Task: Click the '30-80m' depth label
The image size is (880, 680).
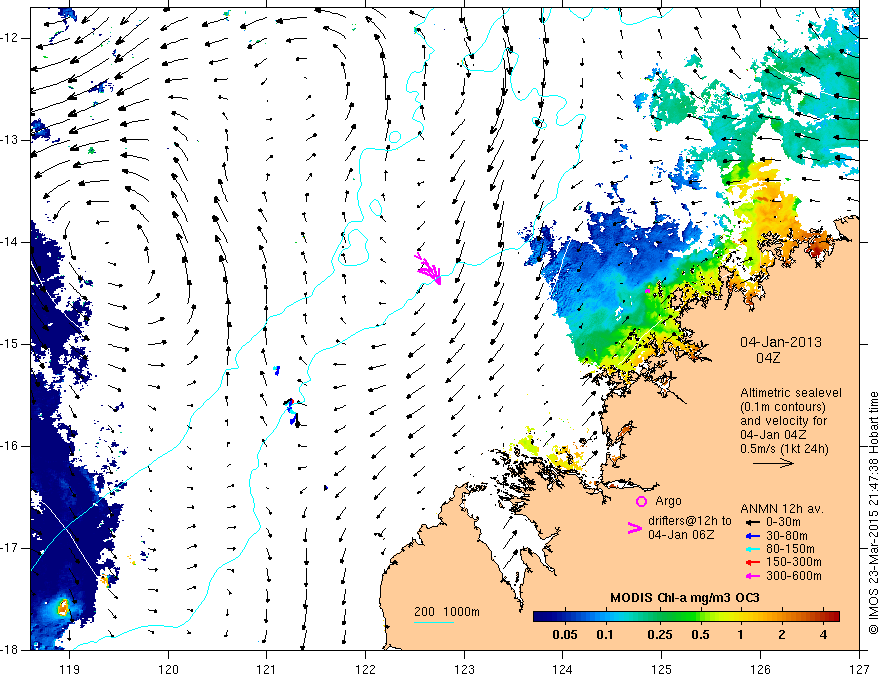Action: 786,536
